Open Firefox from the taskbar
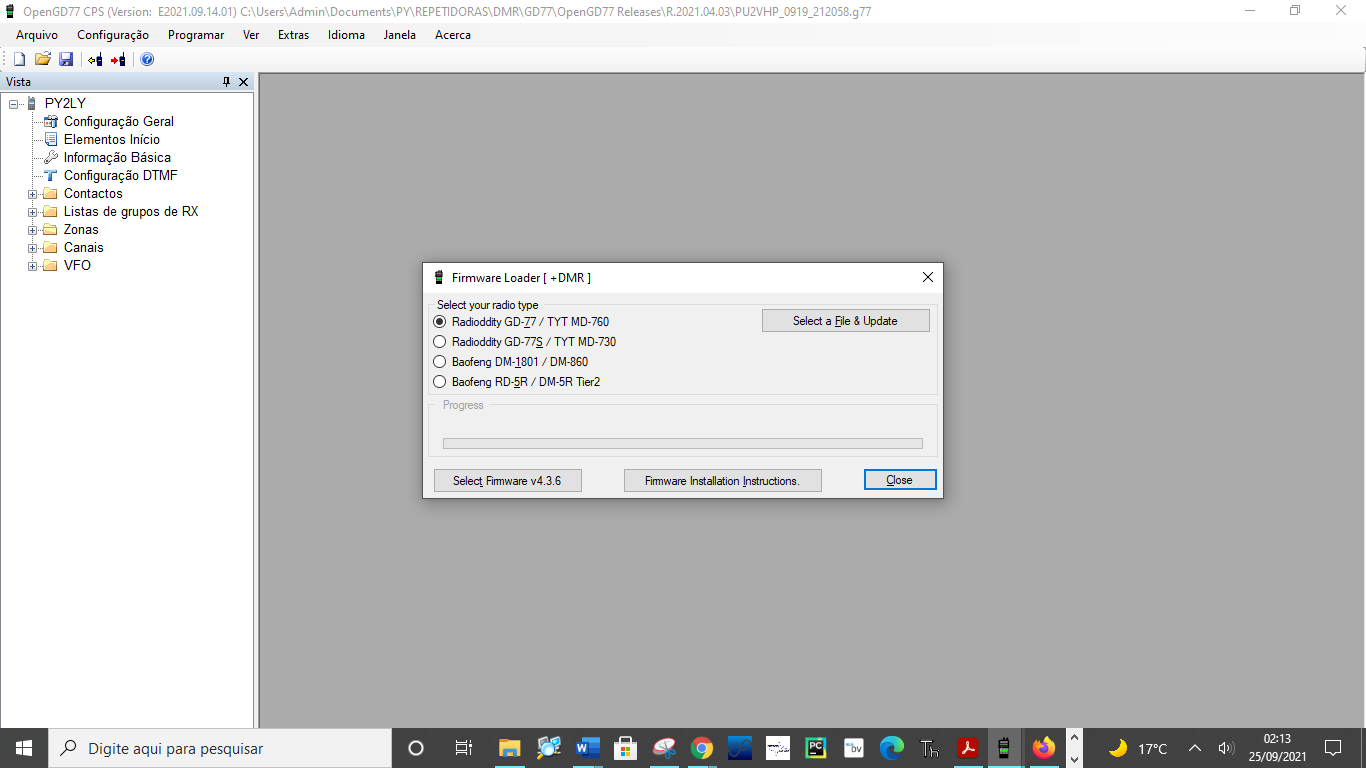Viewport: 1366px width, 768px height. click(1044, 748)
